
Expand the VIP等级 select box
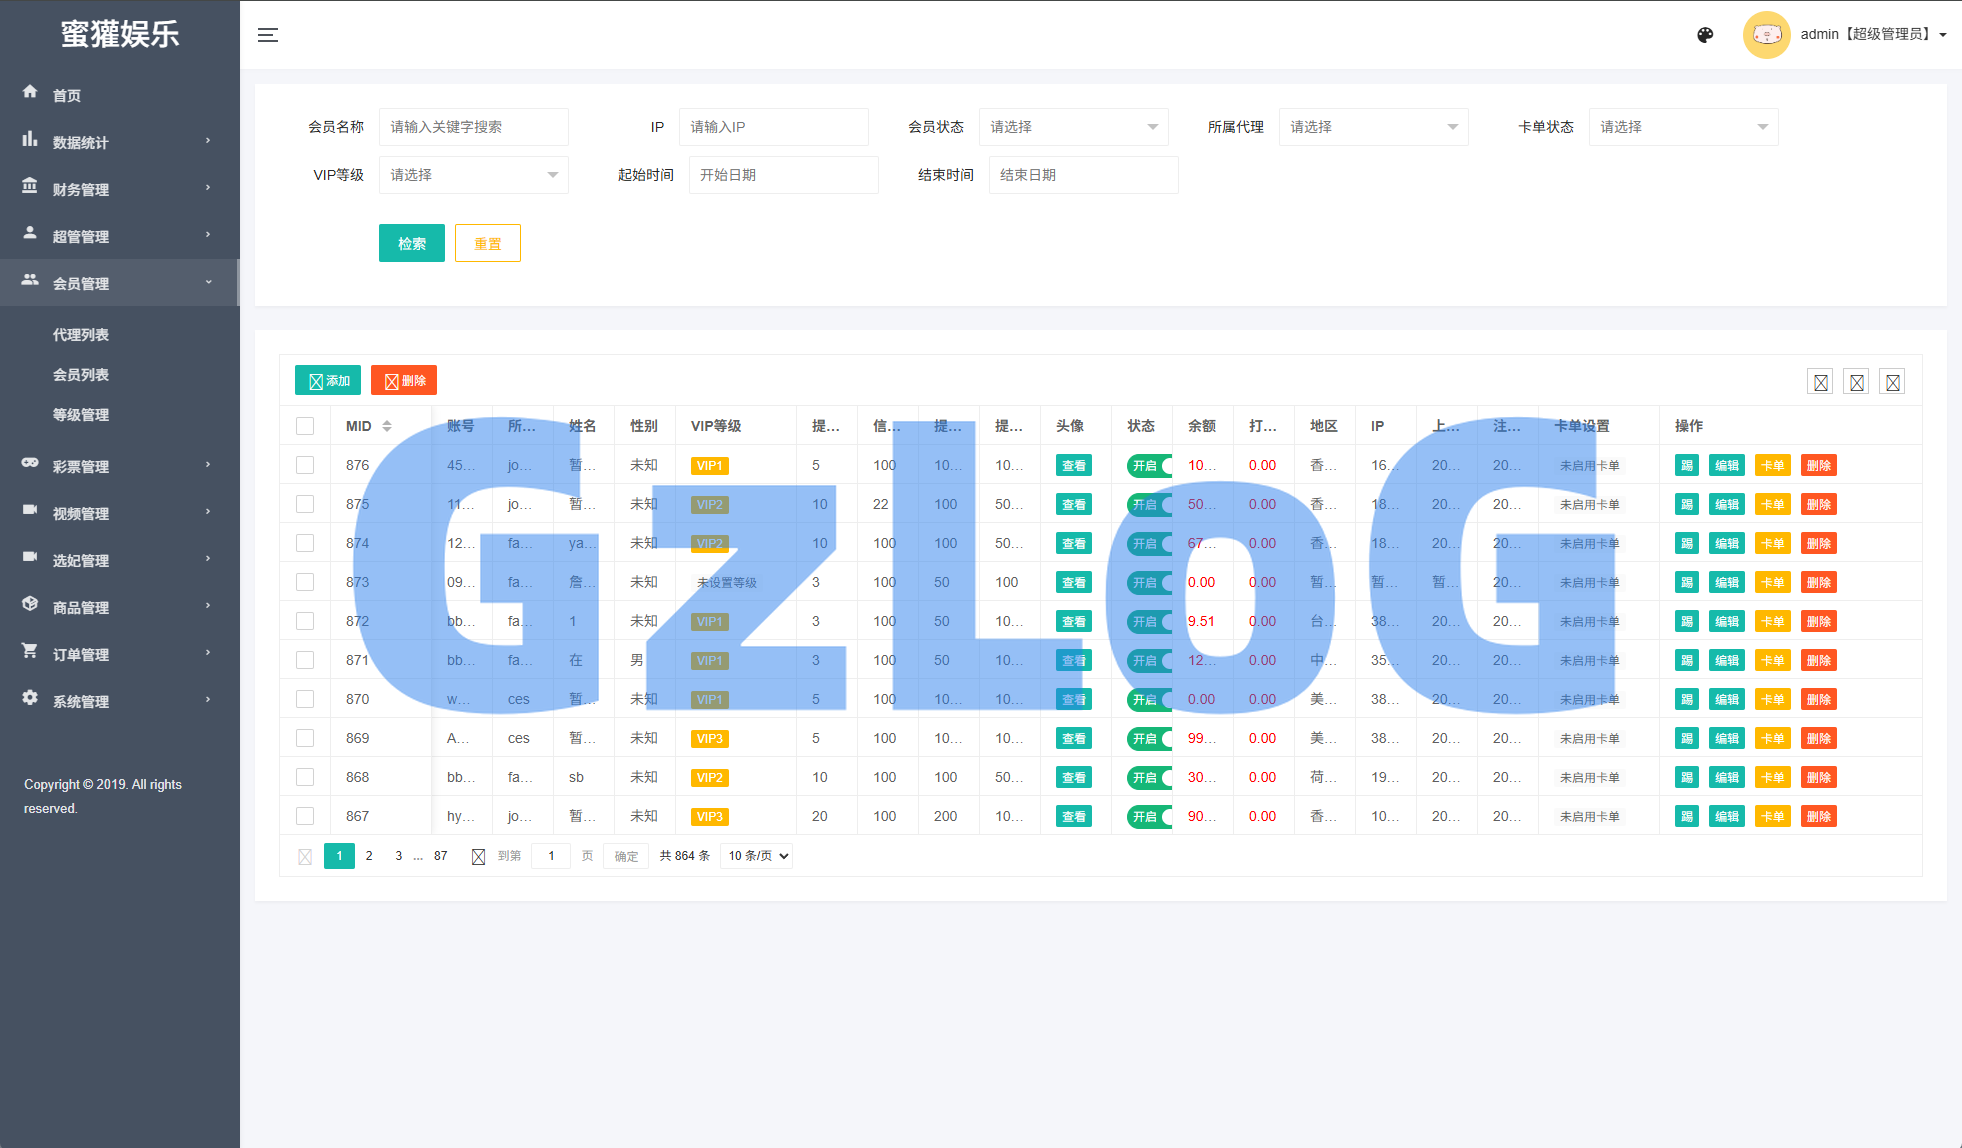(473, 175)
